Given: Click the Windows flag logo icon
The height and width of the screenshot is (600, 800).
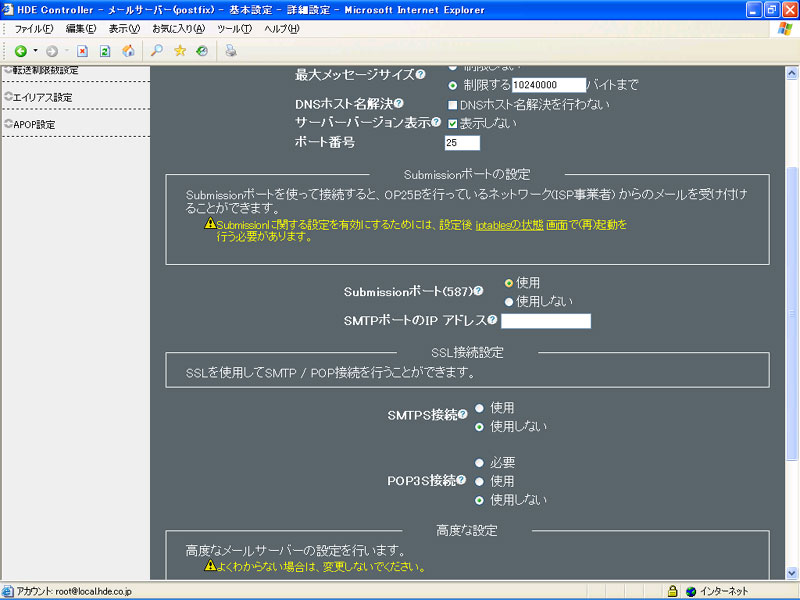Looking at the screenshot, I should (785, 29).
